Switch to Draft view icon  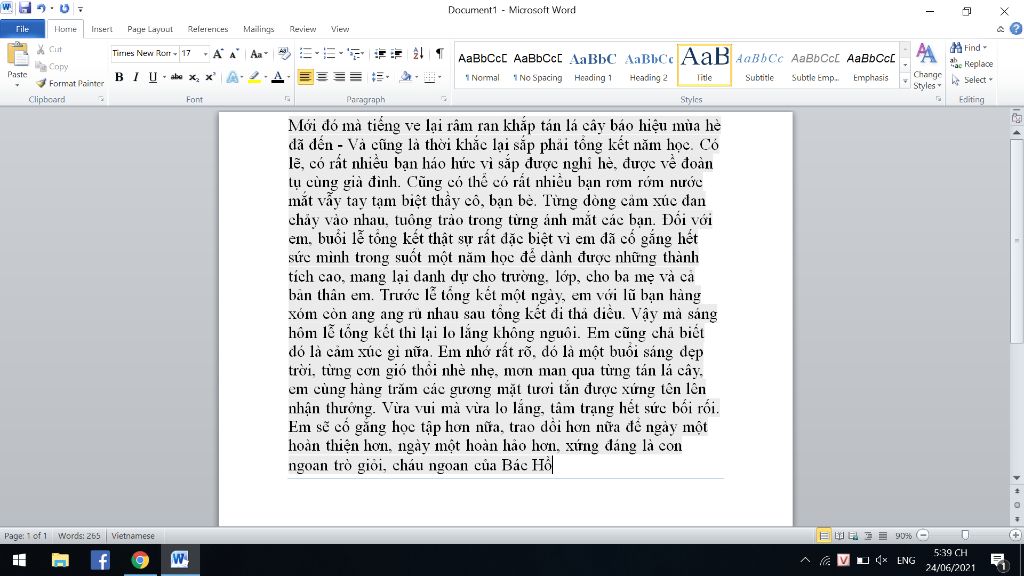(882, 536)
